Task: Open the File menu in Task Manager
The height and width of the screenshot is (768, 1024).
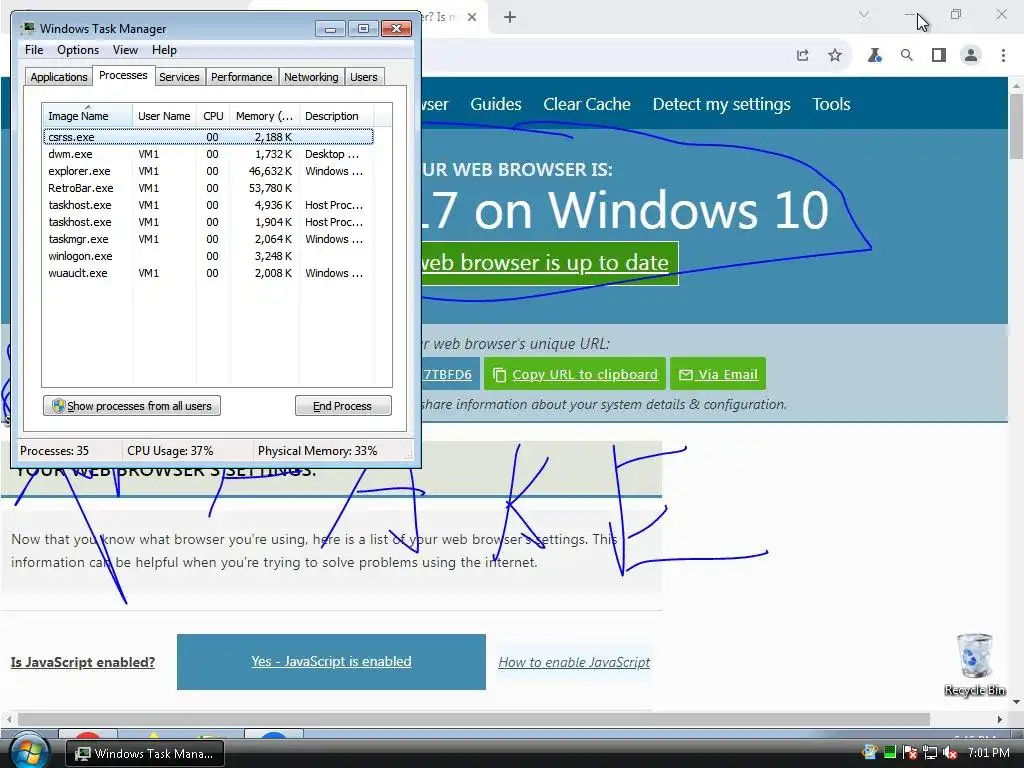Action: click(x=34, y=50)
